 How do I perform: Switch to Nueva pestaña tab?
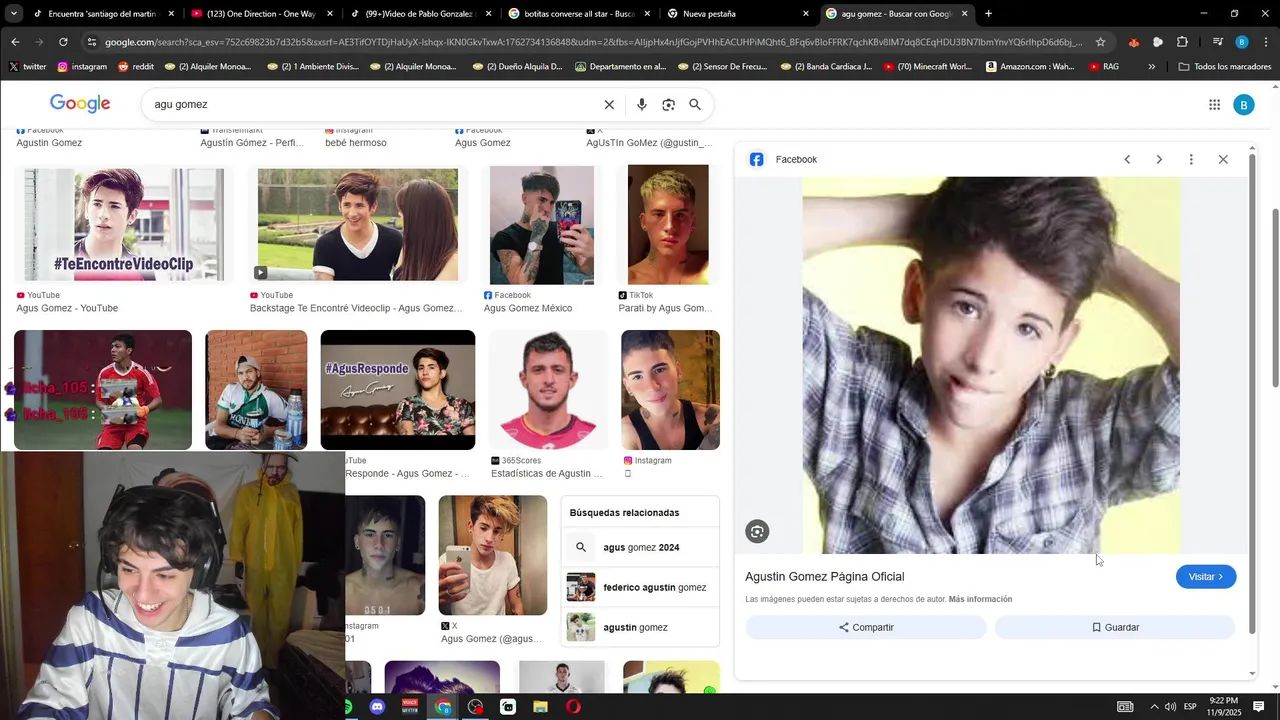738,14
